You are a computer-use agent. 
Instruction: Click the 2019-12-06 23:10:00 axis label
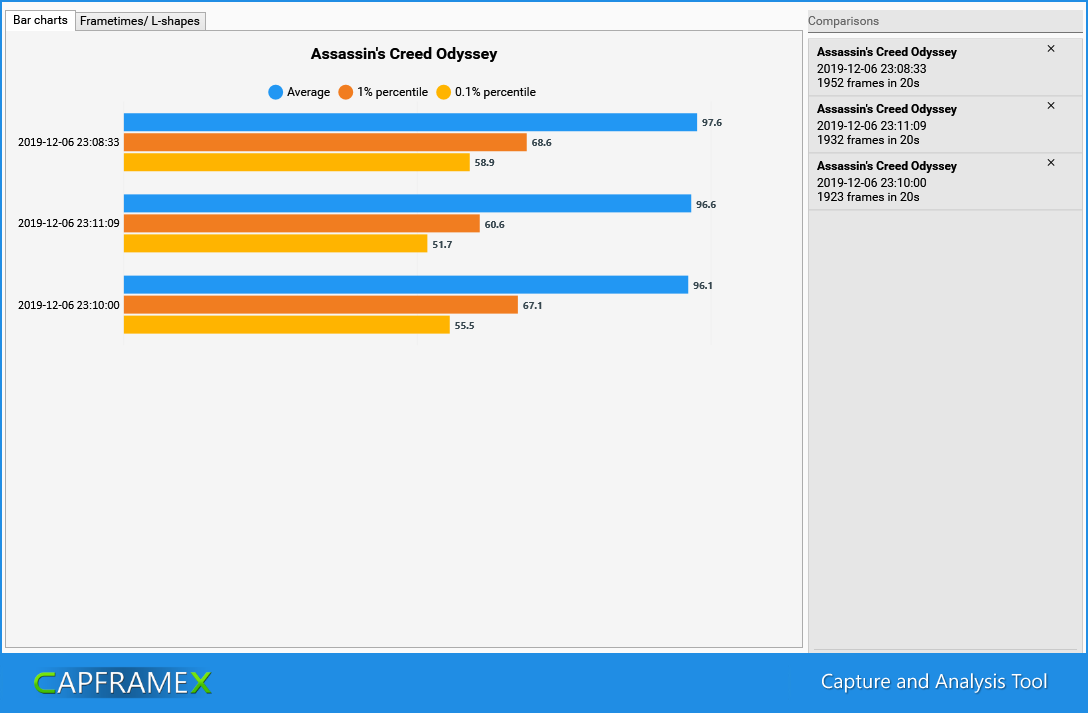(x=69, y=305)
